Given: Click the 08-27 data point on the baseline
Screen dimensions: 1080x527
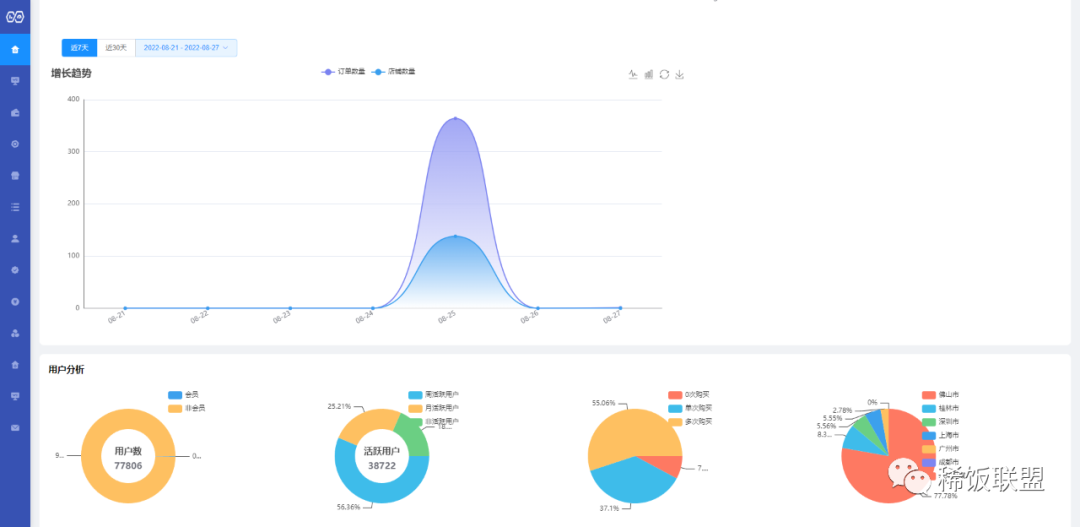Looking at the screenshot, I should click(x=620, y=308).
